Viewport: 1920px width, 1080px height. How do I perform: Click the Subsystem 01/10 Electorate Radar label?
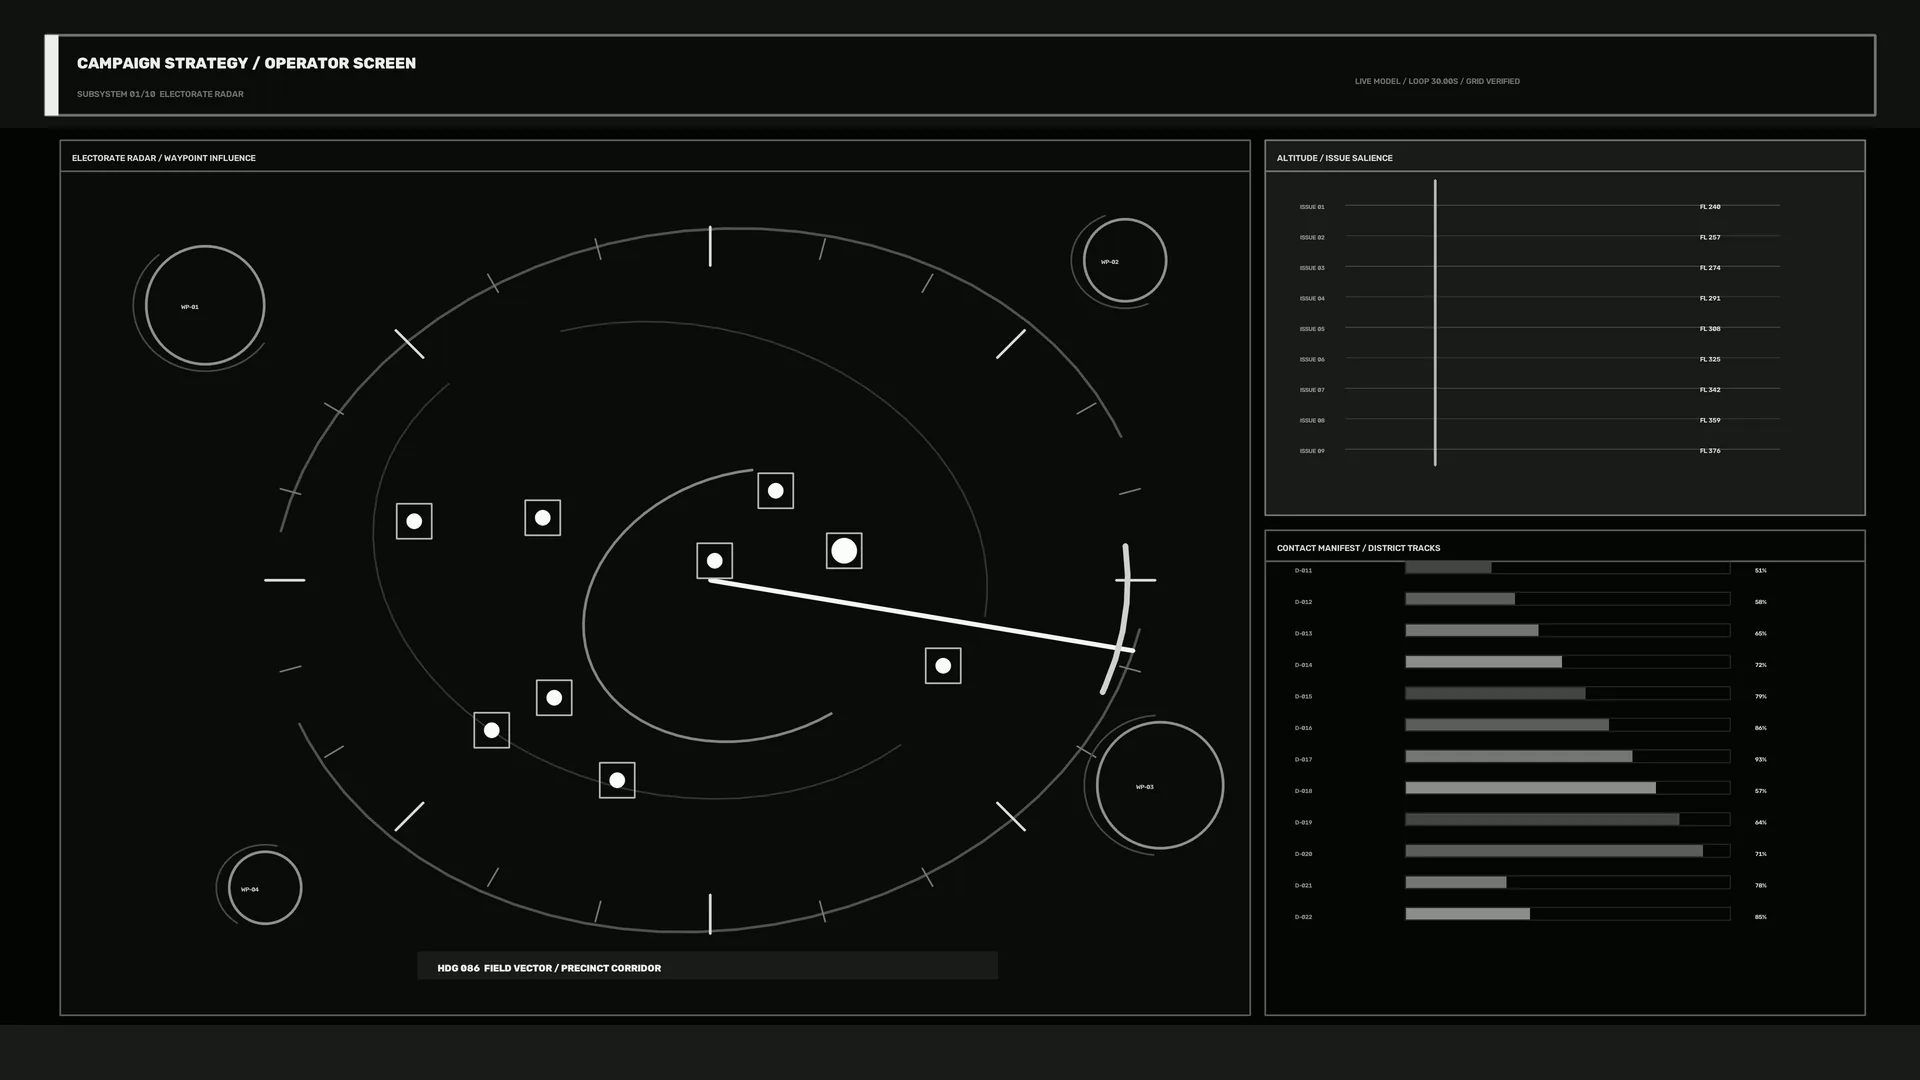[160, 94]
